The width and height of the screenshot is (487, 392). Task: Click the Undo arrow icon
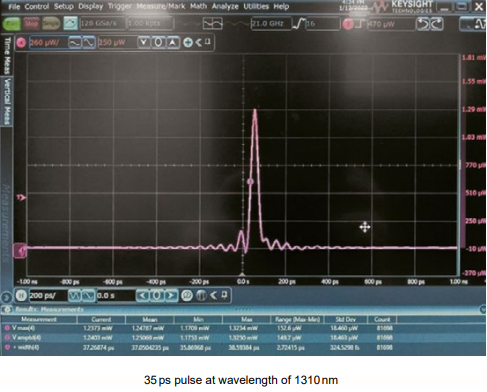tap(423, 24)
